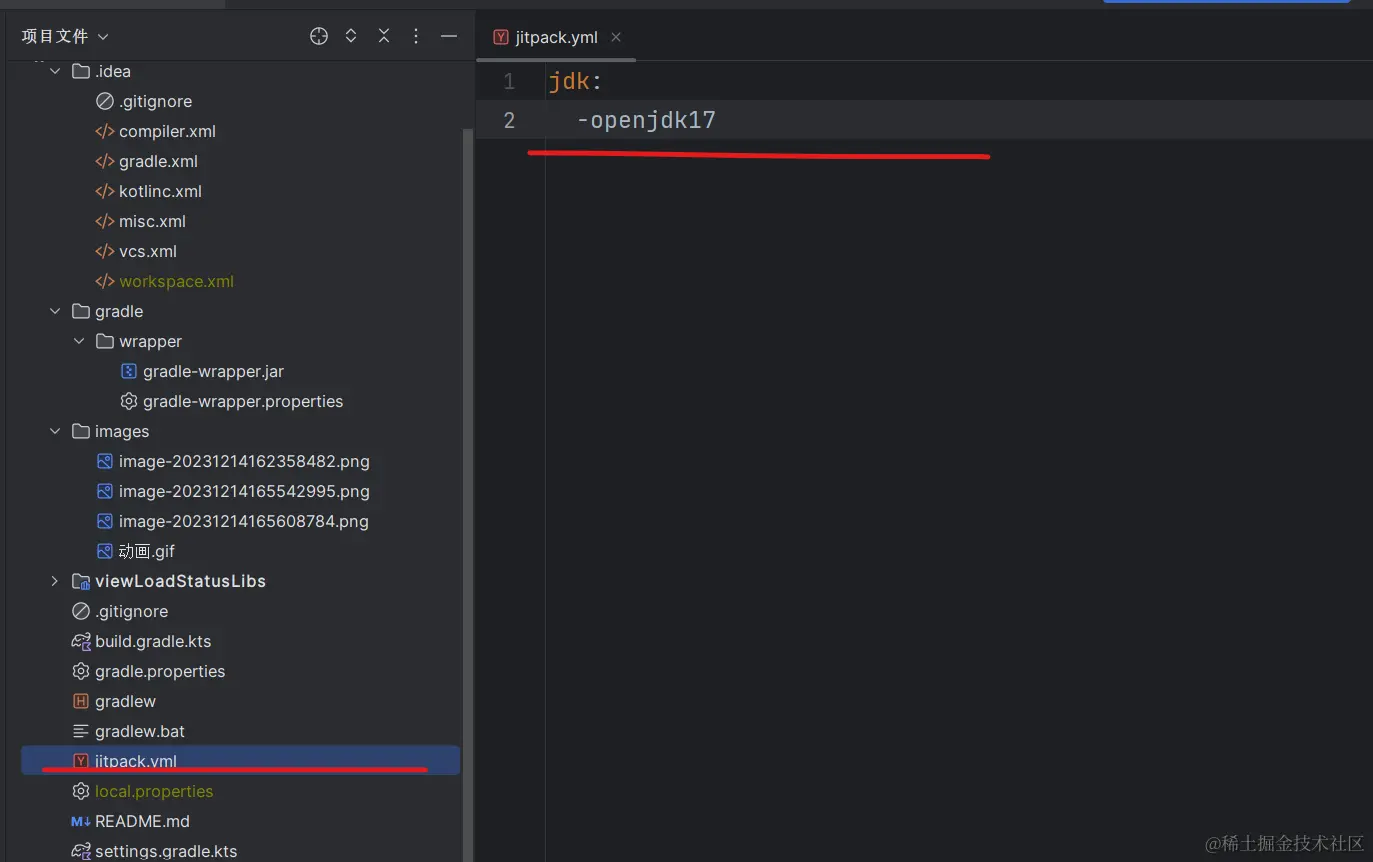Click the wrapper folder icon

click(105, 341)
